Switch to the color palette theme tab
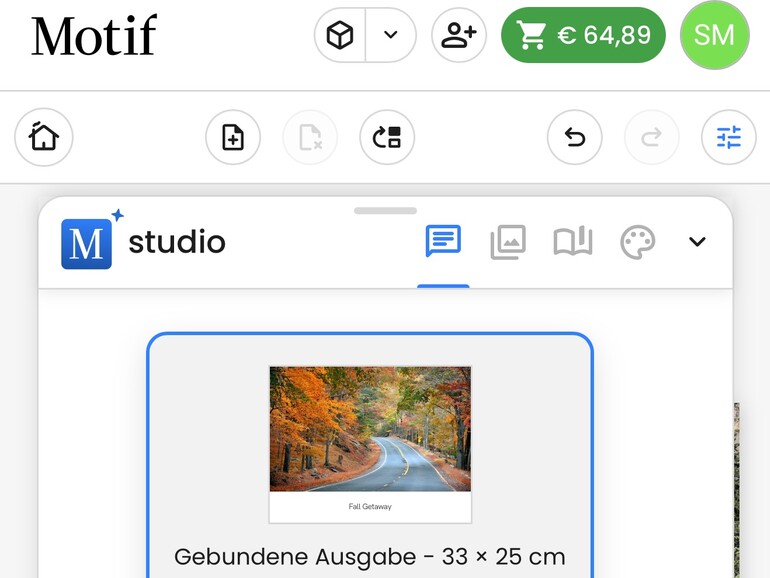 click(x=637, y=242)
